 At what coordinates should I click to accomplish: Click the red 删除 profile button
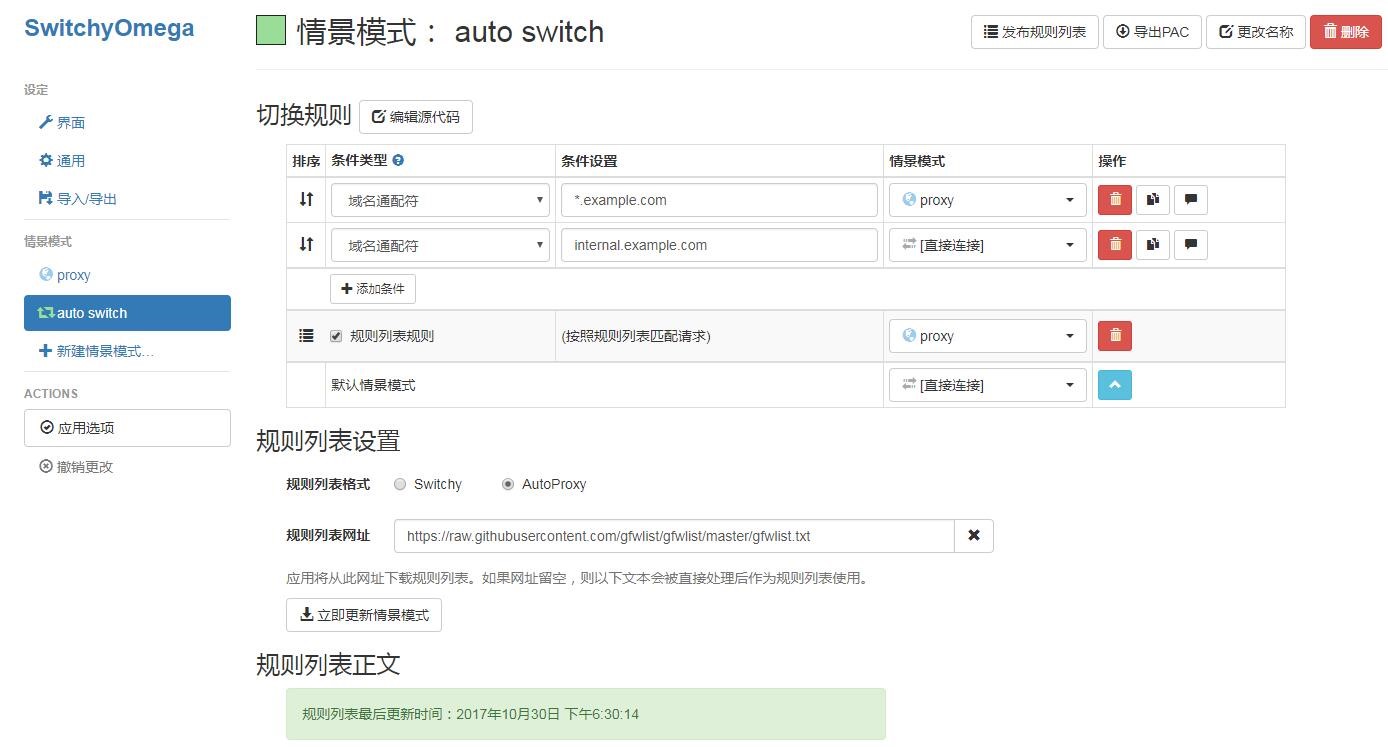coord(1346,32)
